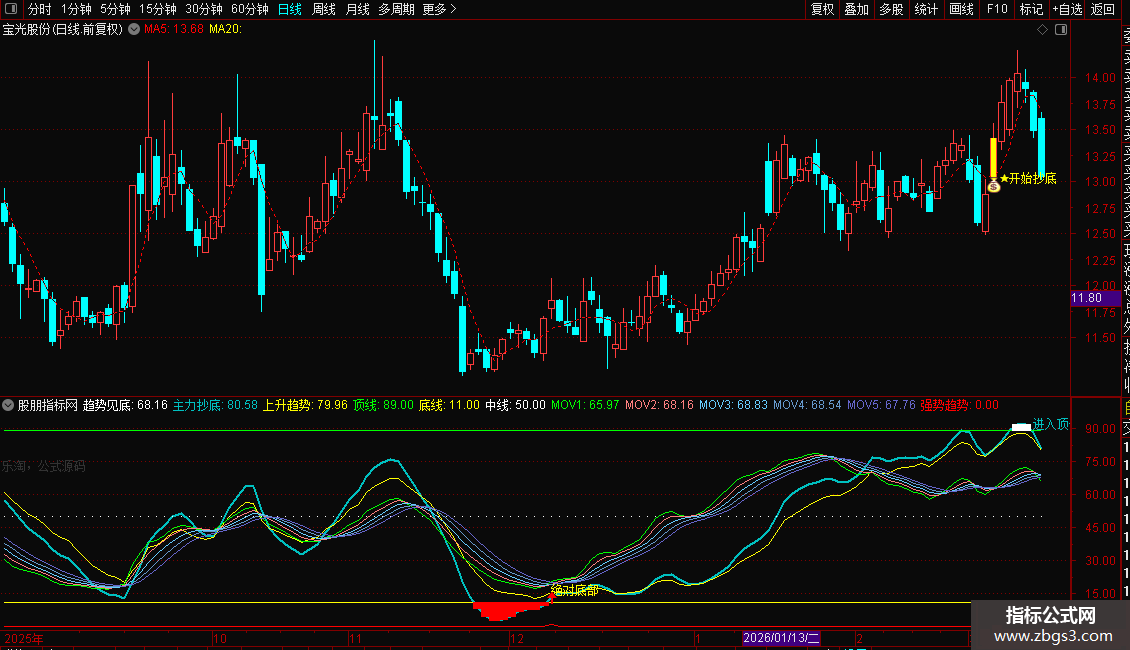Click the right panel toggle icon

(x=1061, y=30)
